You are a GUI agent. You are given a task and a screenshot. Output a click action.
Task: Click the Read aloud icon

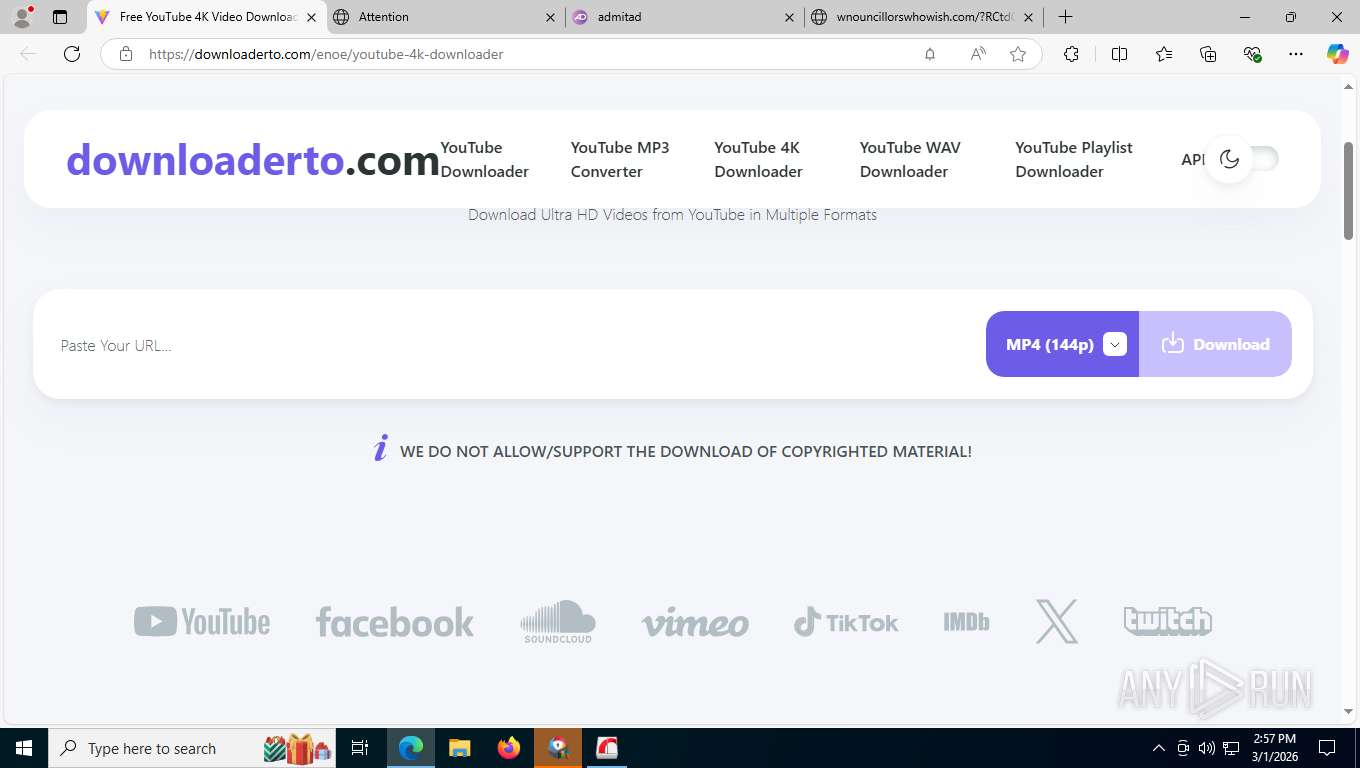click(x=978, y=54)
